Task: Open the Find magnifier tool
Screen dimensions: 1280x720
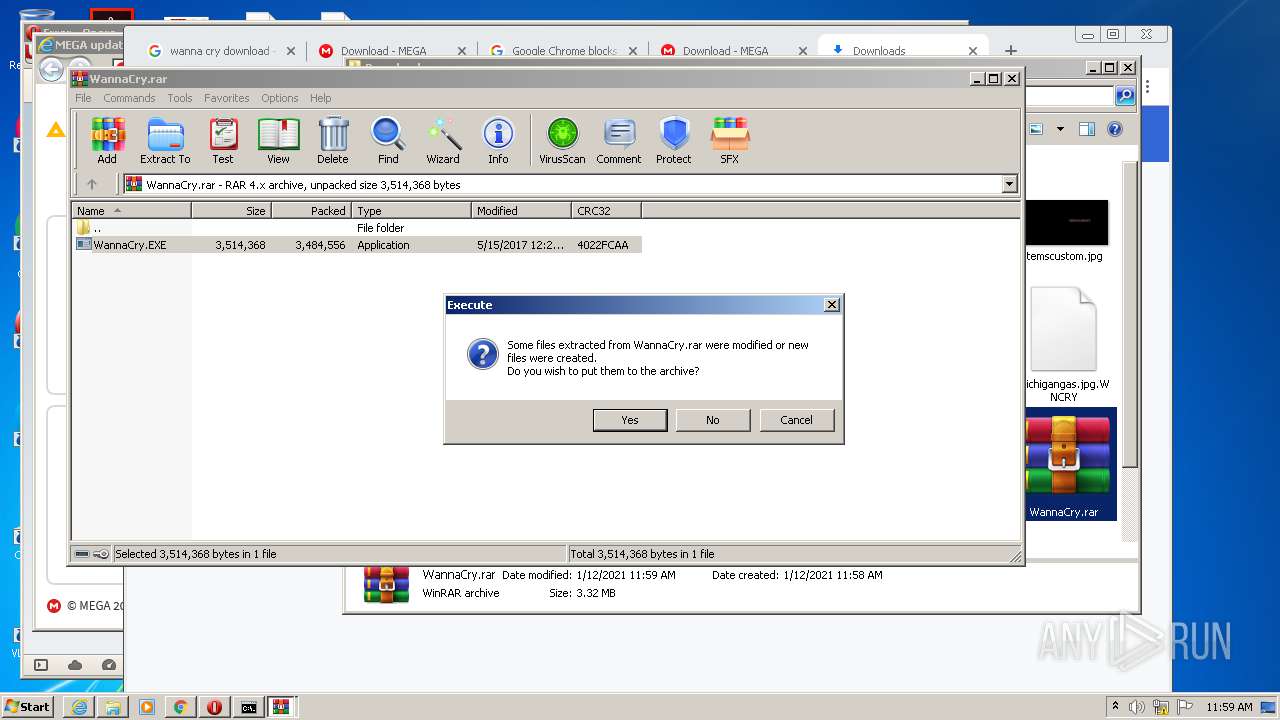Action: pos(388,140)
